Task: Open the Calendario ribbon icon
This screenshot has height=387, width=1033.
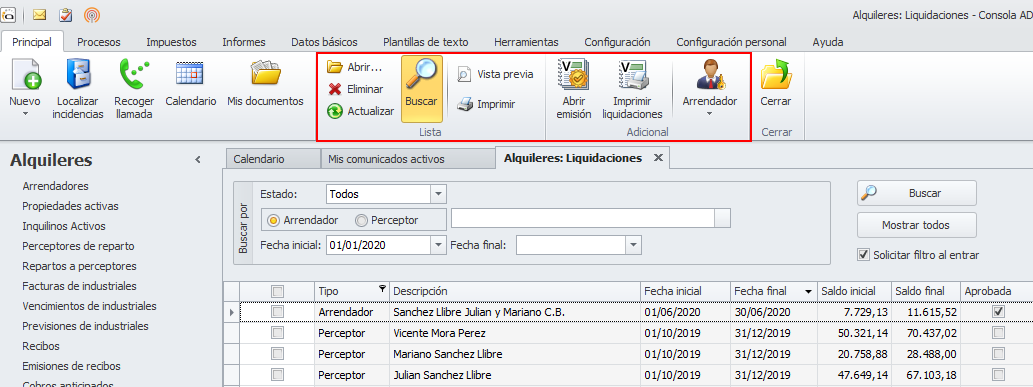Action: [190, 73]
